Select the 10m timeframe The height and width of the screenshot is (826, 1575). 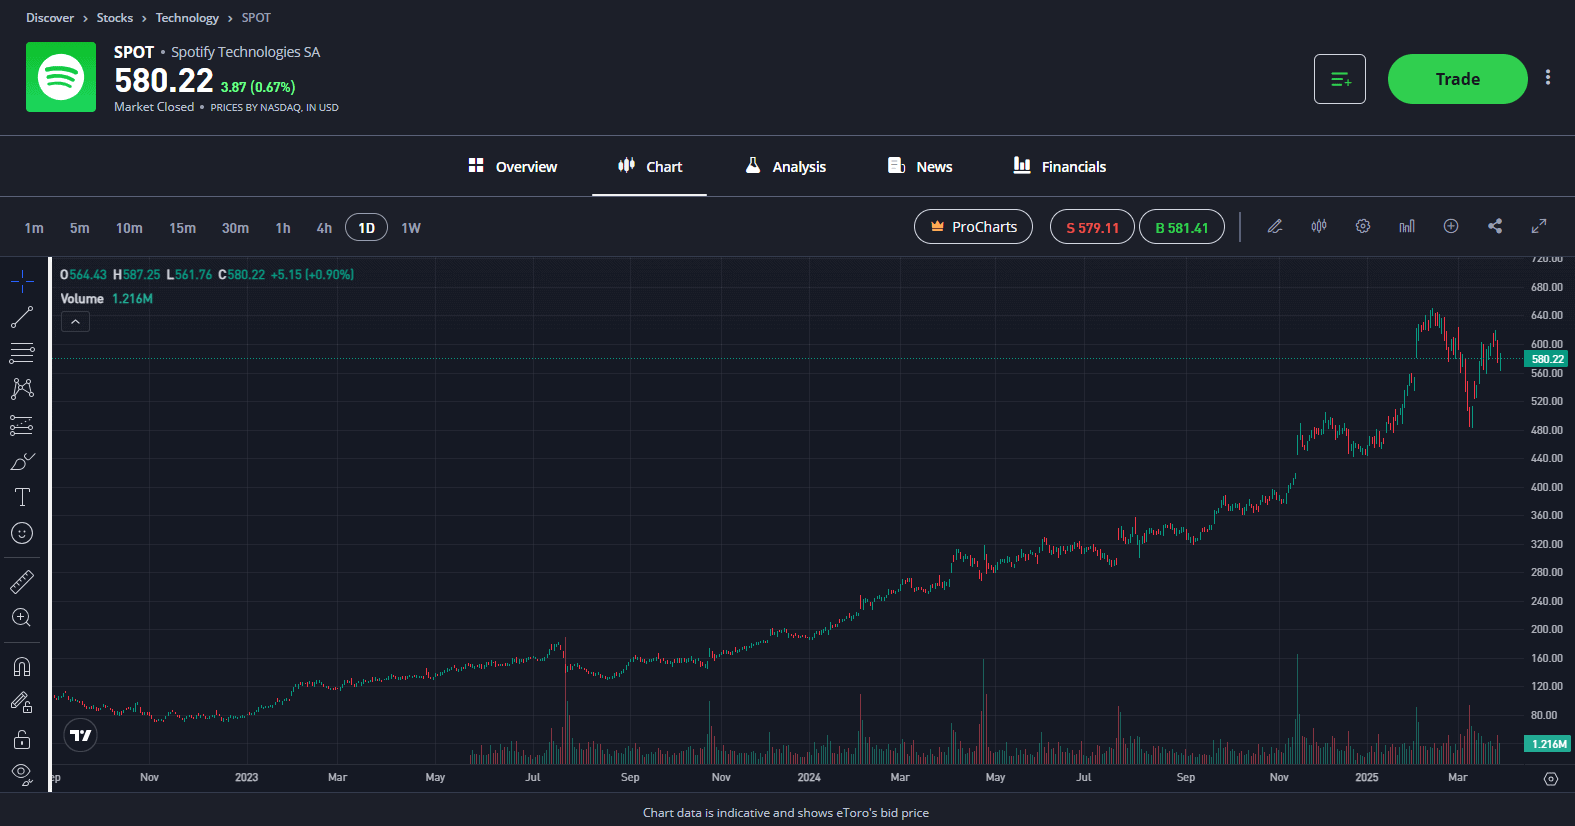[x=129, y=228]
